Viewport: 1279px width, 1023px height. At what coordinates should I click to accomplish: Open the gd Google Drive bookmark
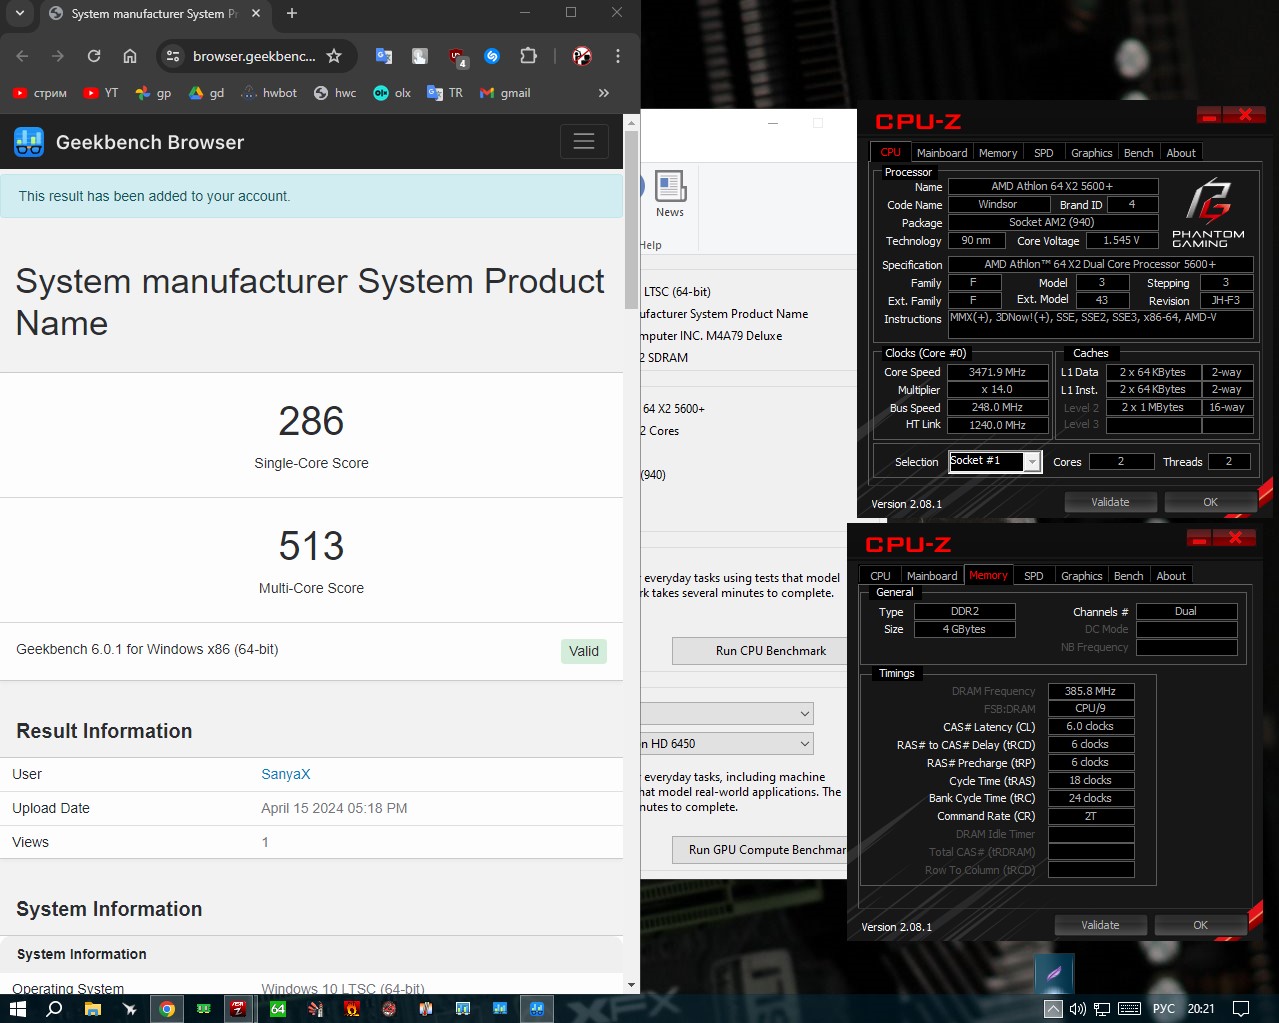[207, 93]
